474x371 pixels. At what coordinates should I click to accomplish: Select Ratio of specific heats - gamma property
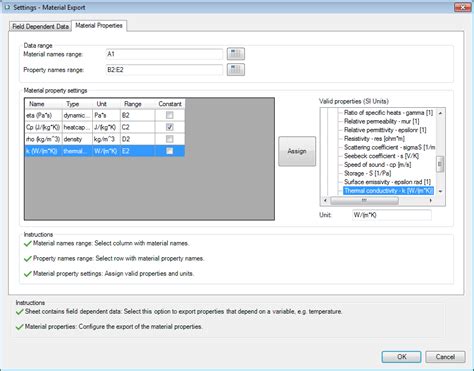[x=388, y=113]
